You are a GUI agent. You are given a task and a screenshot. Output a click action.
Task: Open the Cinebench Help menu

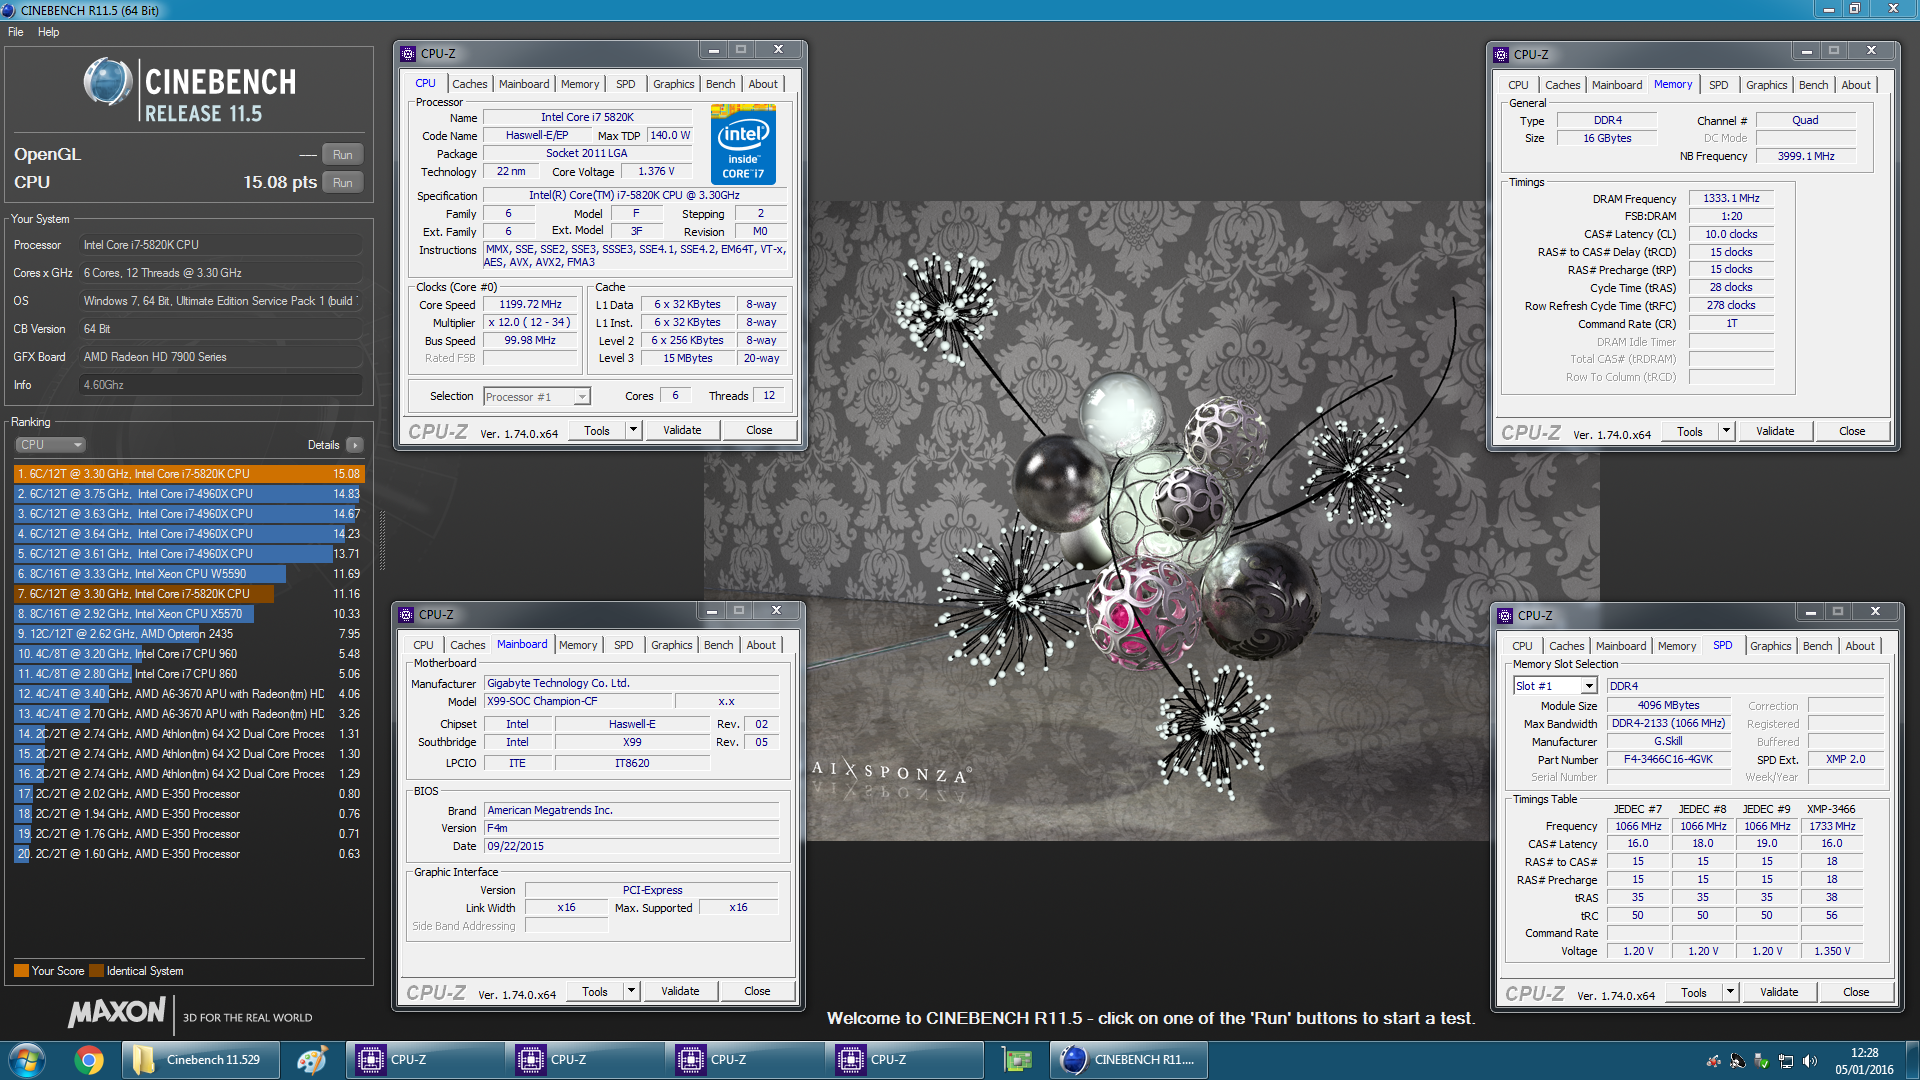coord(49,32)
